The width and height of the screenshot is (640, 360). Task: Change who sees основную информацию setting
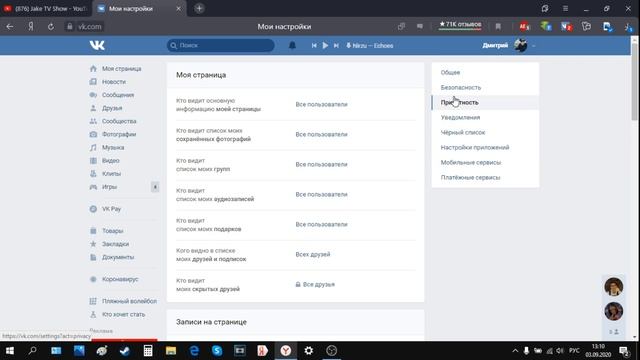click(x=322, y=104)
